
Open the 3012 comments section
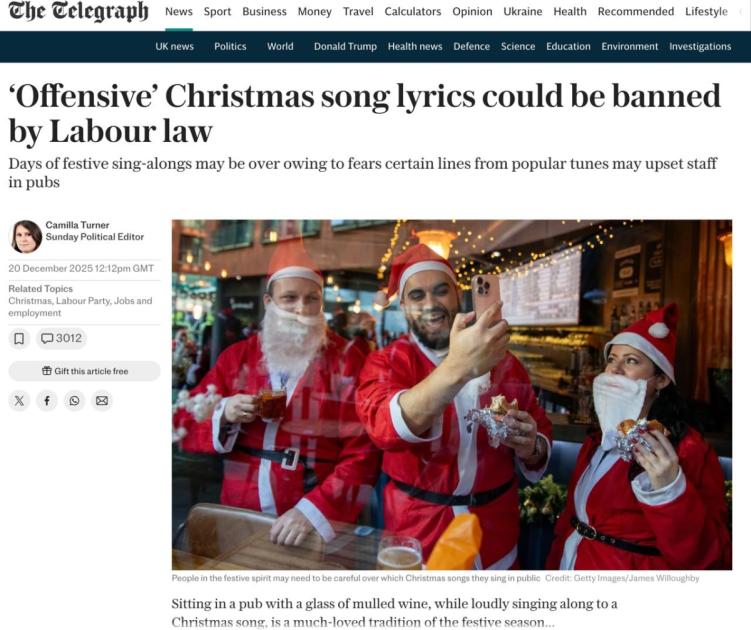pyautogui.click(x=61, y=339)
